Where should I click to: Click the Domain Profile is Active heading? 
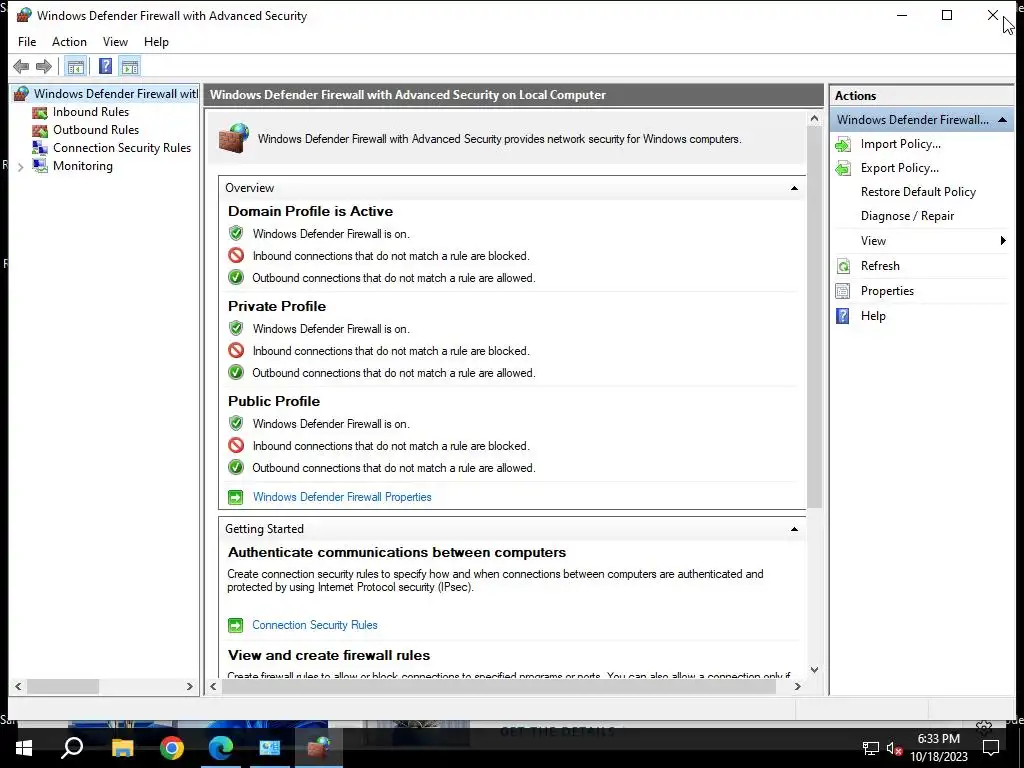click(310, 211)
